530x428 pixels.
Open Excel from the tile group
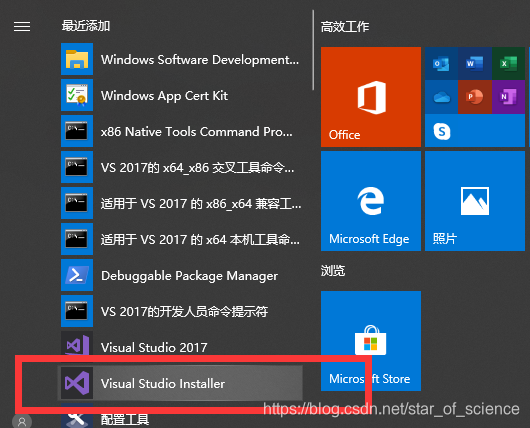click(508, 64)
